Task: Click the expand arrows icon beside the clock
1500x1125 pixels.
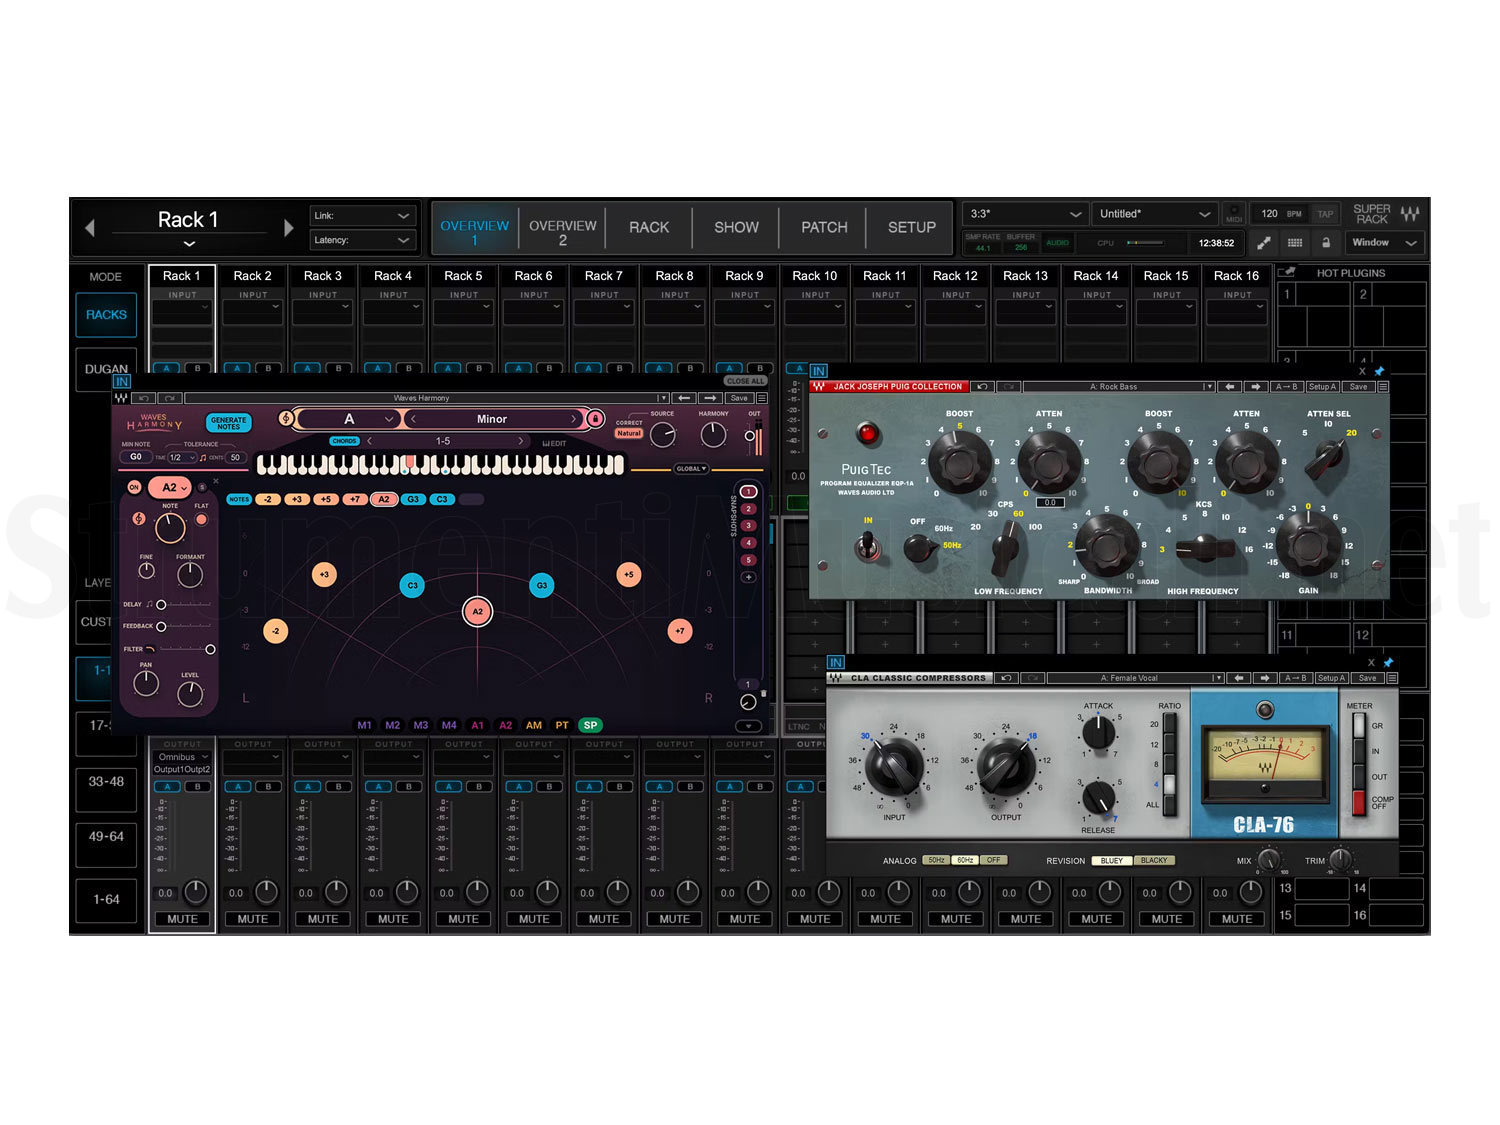Action: (x=1263, y=242)
